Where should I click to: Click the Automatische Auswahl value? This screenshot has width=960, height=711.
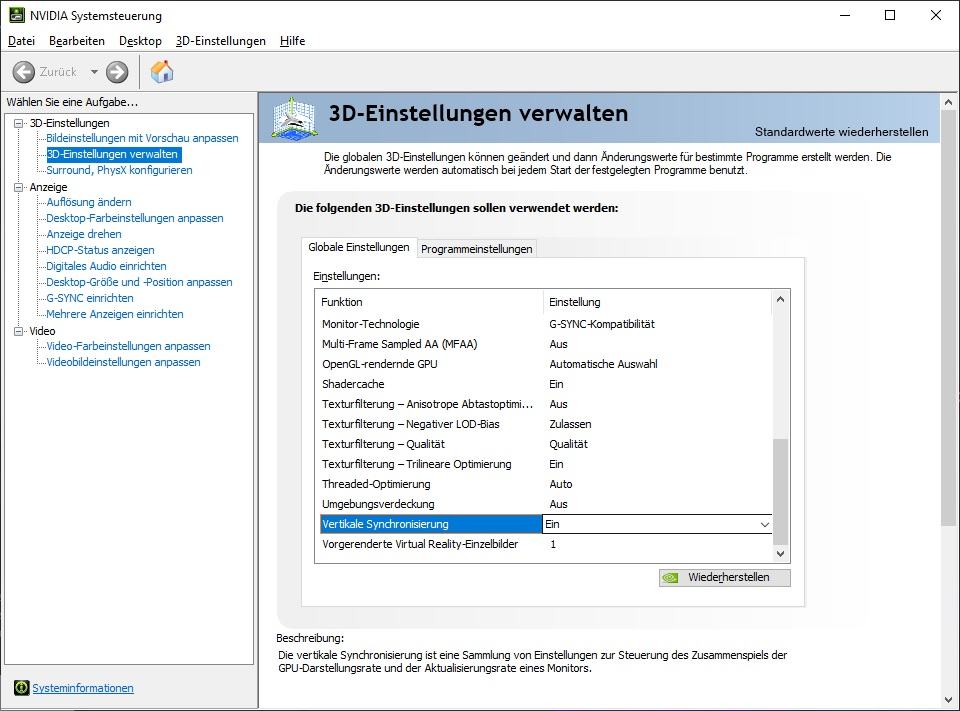point(603,364)
